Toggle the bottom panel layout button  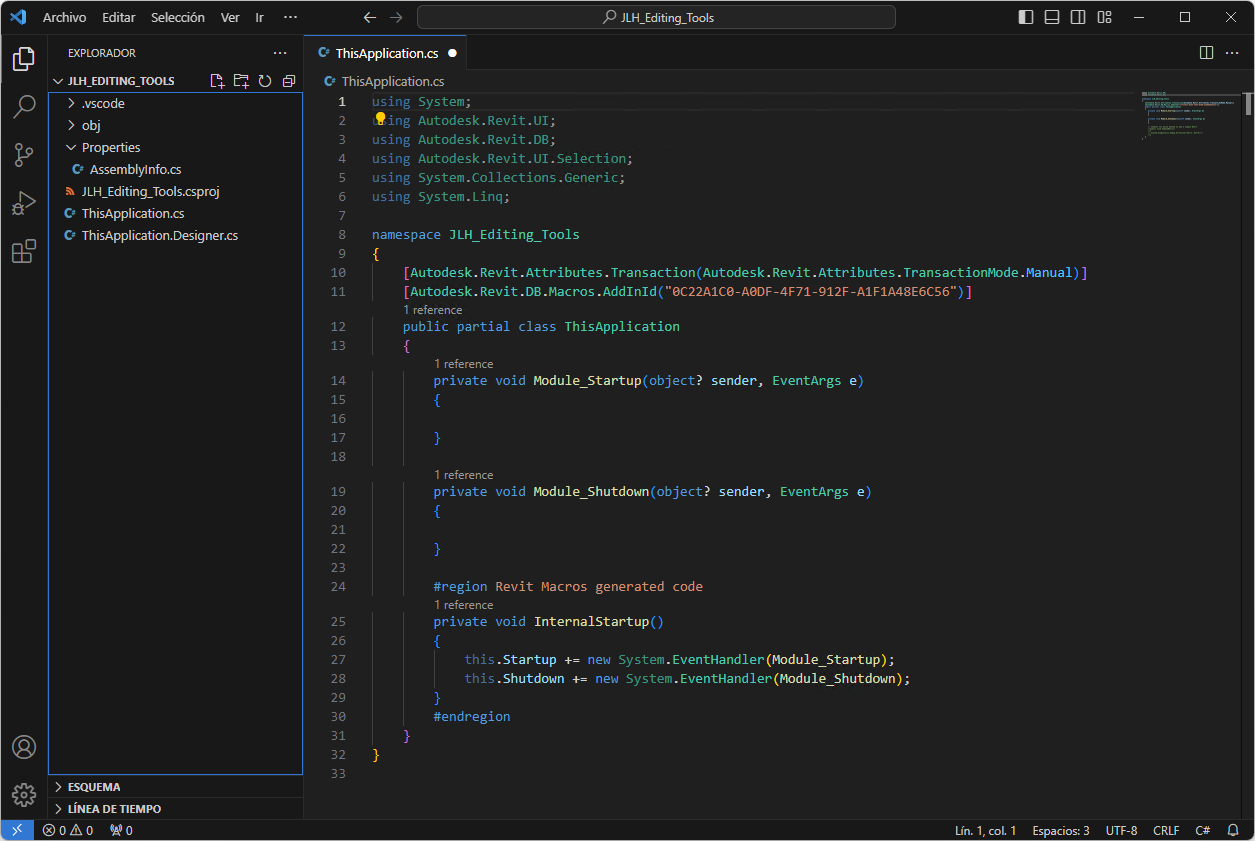click(x=1052, y=17)
